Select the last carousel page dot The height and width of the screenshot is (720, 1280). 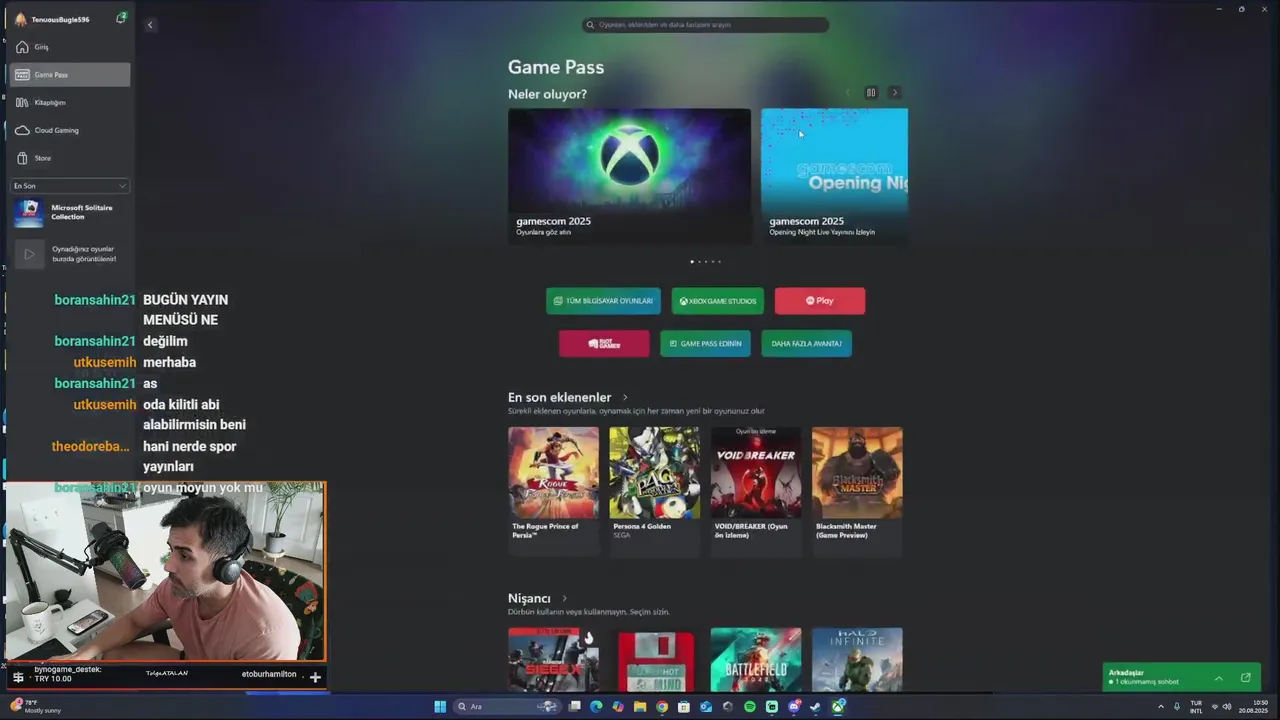coord(719,262)
